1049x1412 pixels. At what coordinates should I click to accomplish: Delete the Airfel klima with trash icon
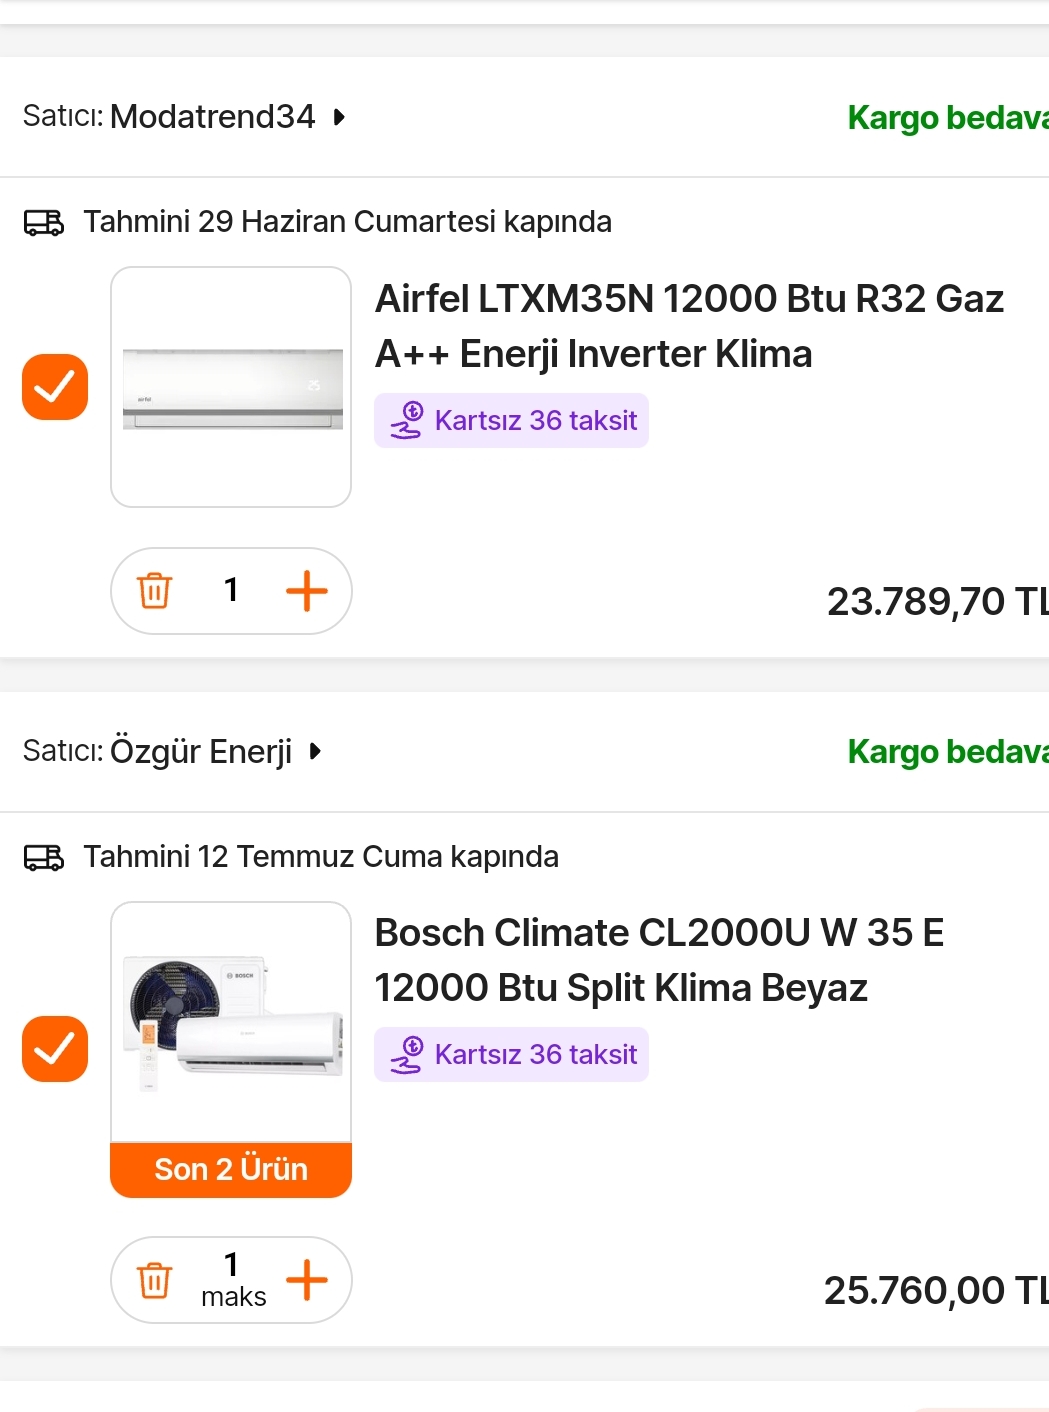154,590
